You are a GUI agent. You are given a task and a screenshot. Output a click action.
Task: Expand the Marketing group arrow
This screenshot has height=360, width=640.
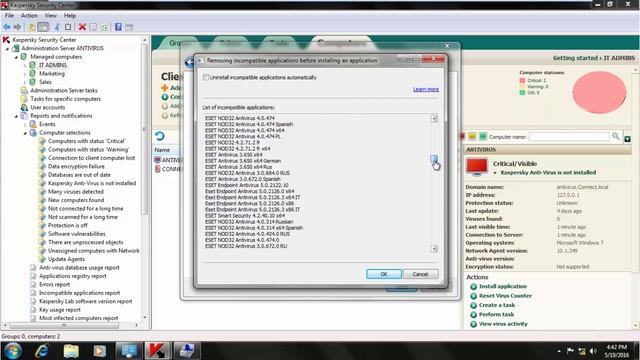coord(25,74)
